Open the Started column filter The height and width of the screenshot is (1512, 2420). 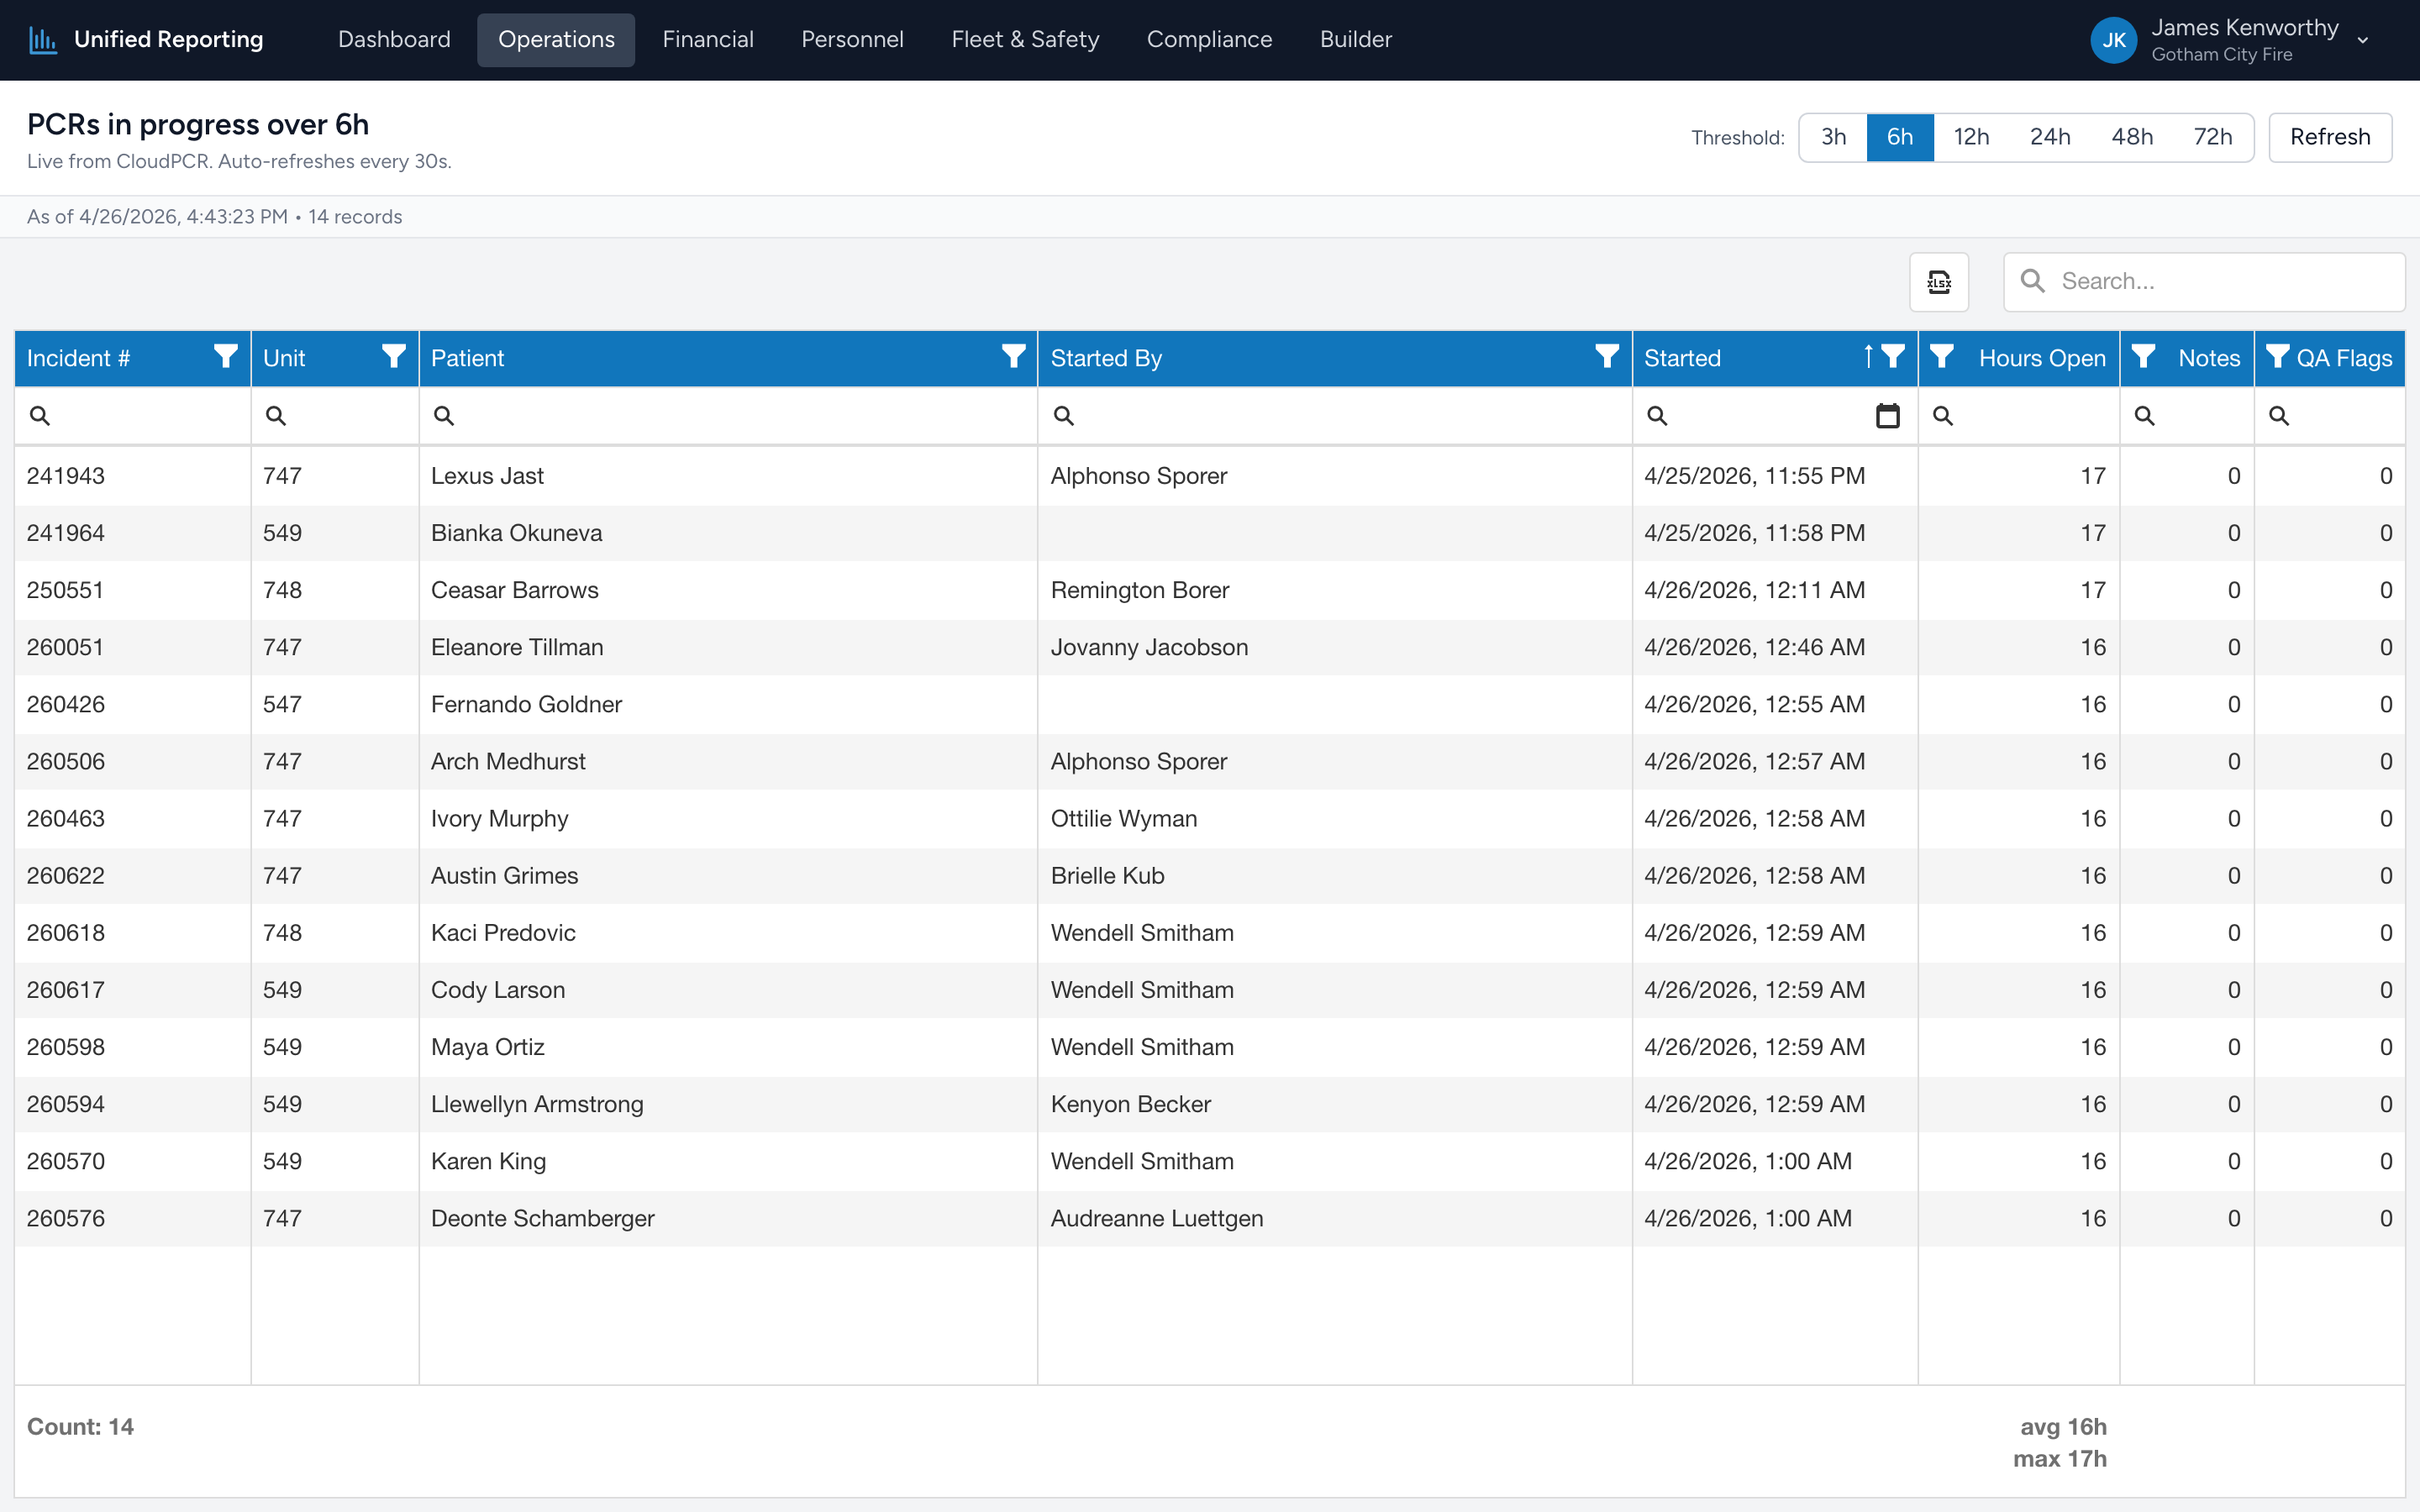coord(1893,357)
